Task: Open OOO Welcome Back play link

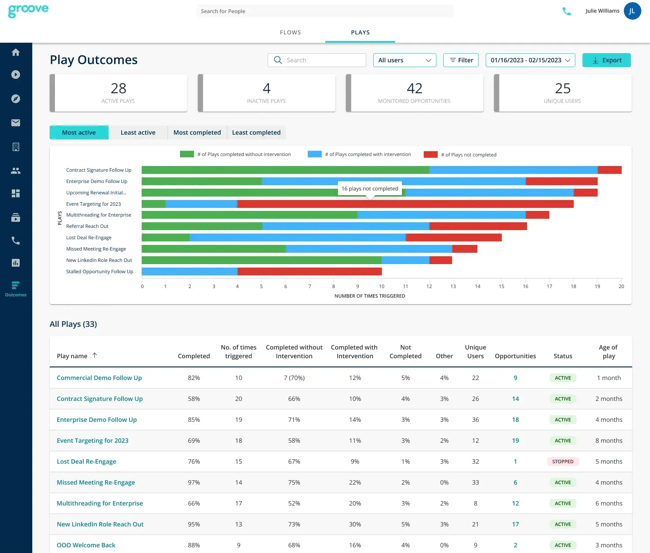Action: (86, 545)
